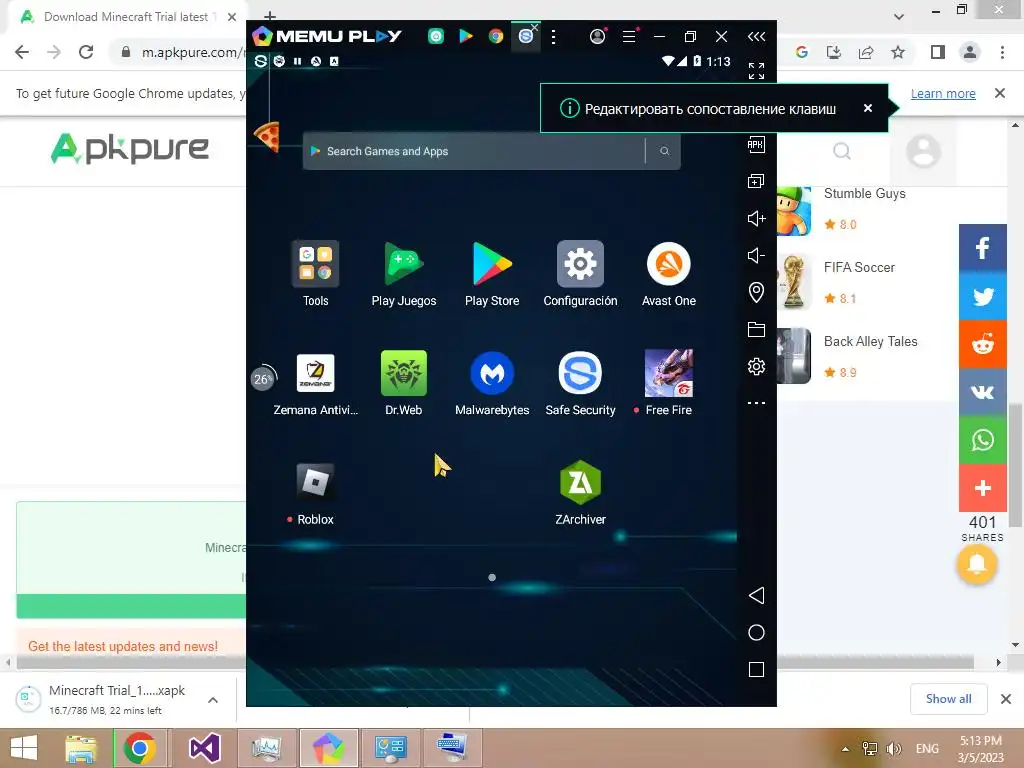Launch Play Juegos app

coord(404,264)
